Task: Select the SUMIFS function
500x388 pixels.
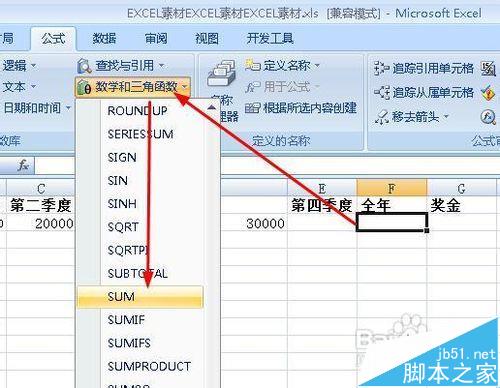Action: click(140, 343)
